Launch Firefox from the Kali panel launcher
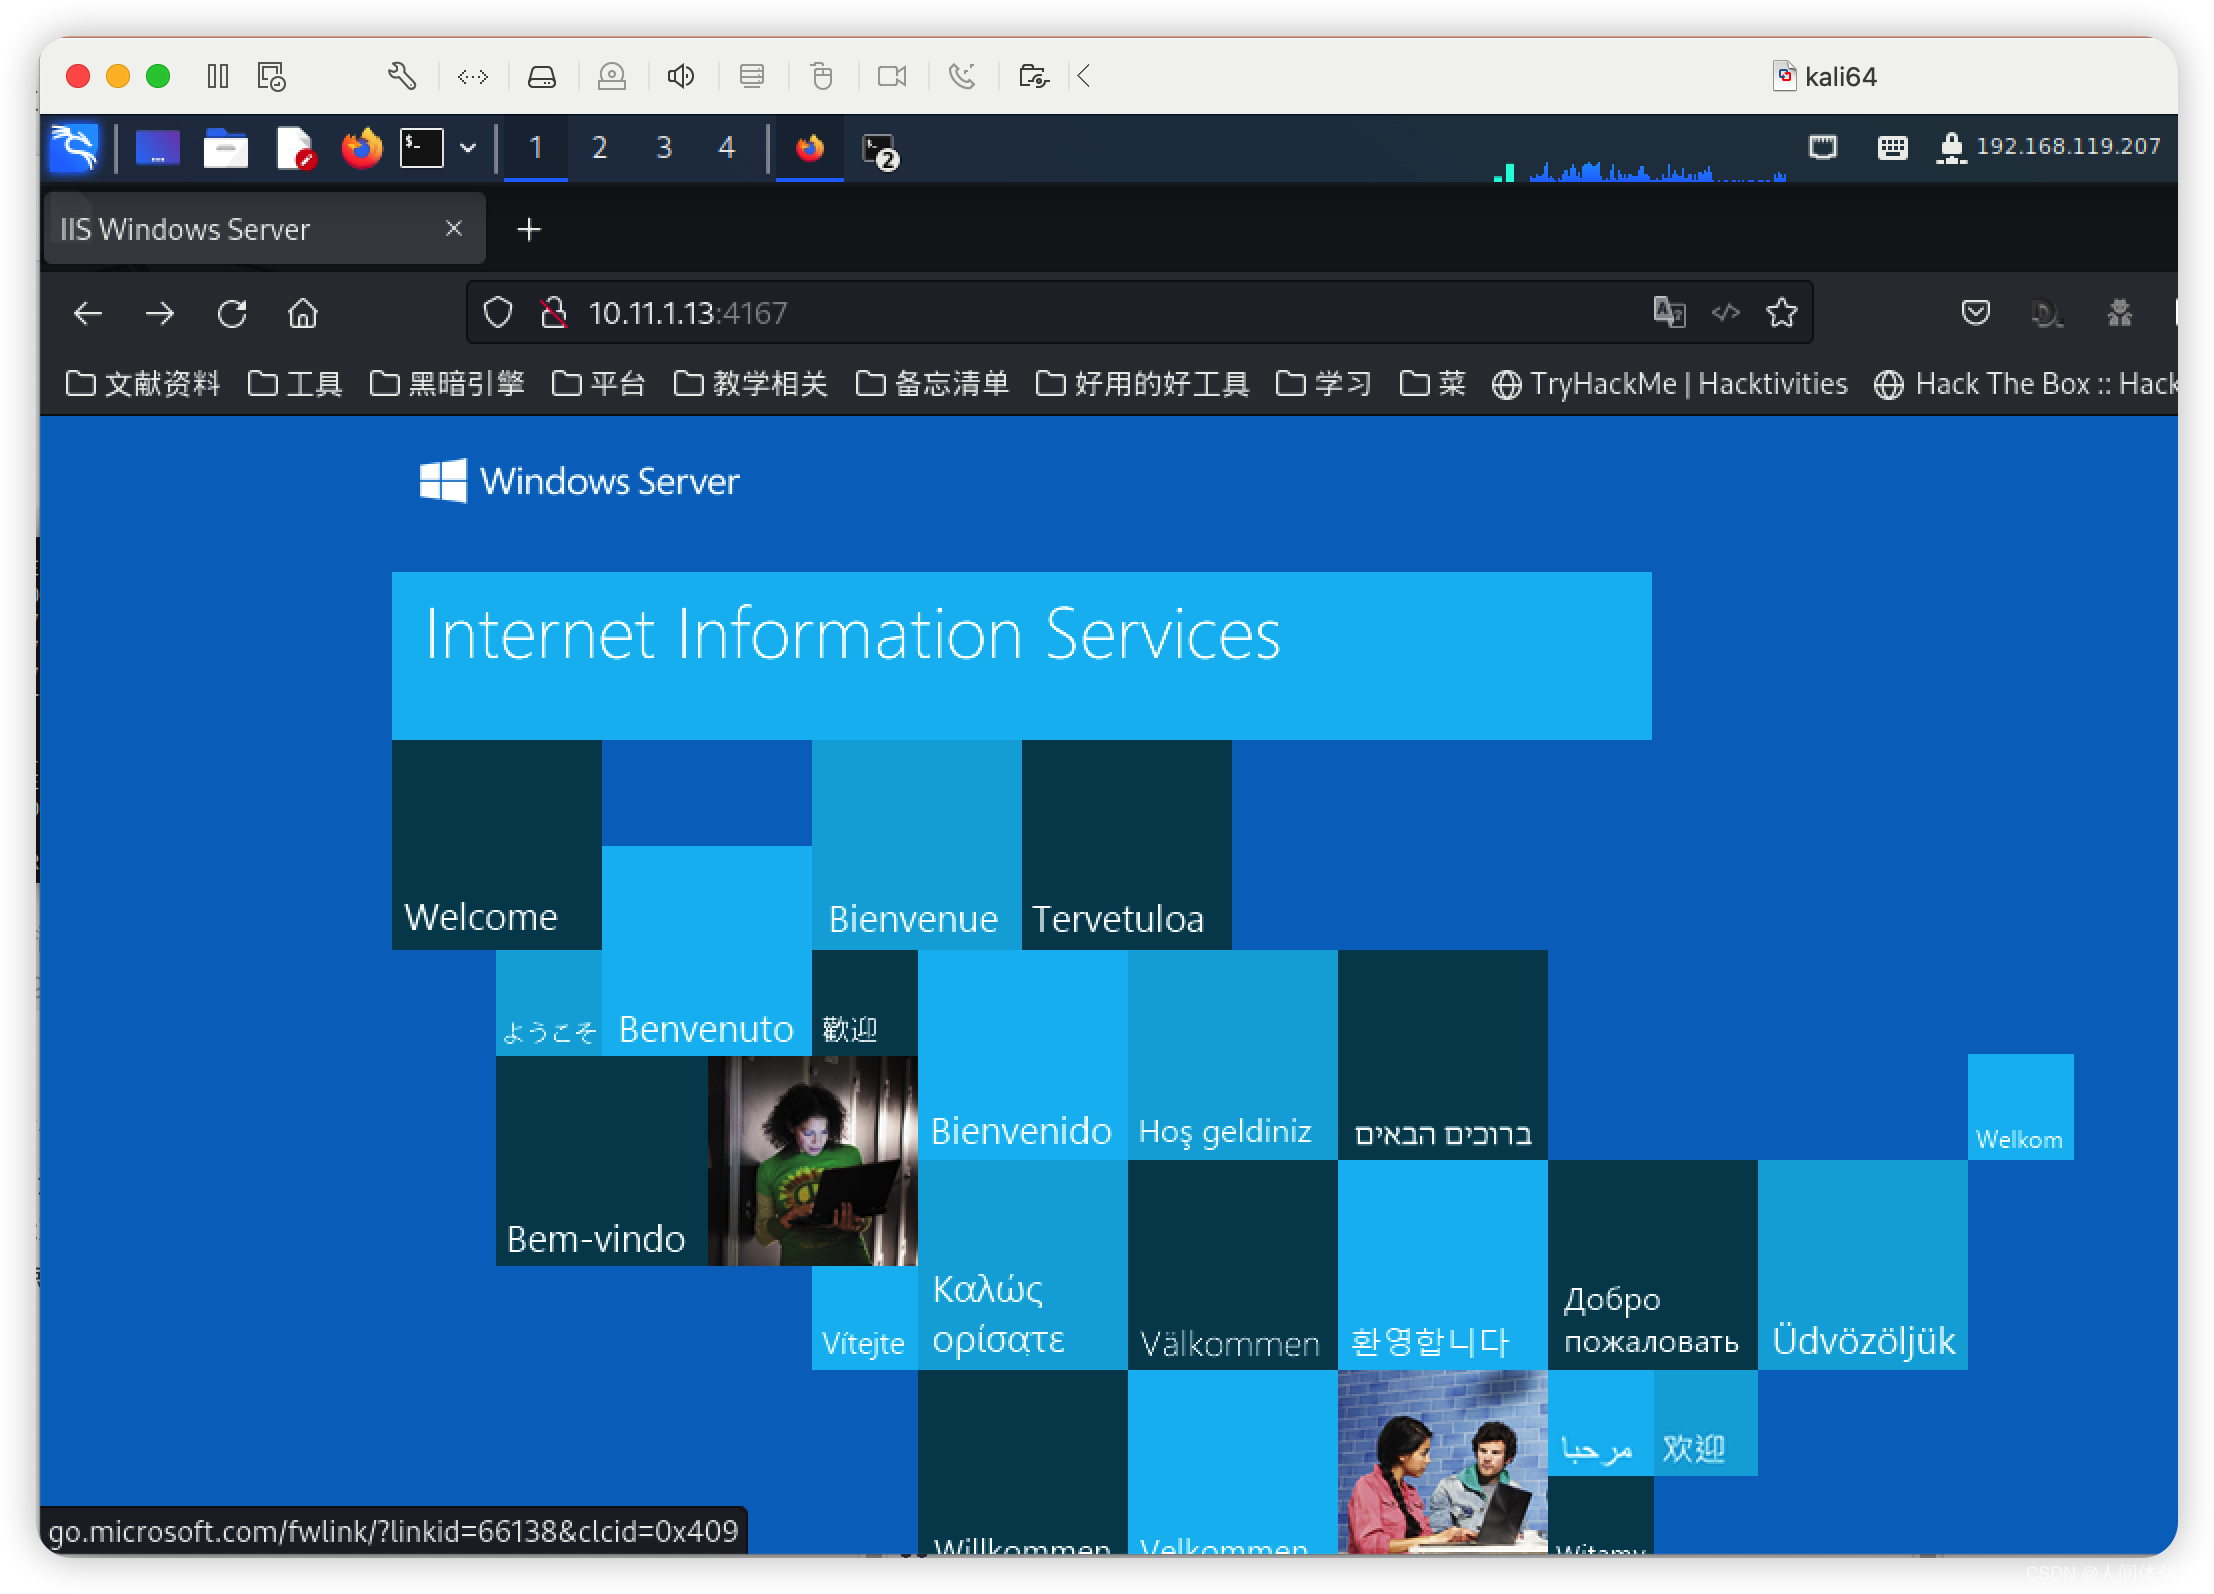Viewport: 2214px width, 1594px height. [x=362, y=148]
